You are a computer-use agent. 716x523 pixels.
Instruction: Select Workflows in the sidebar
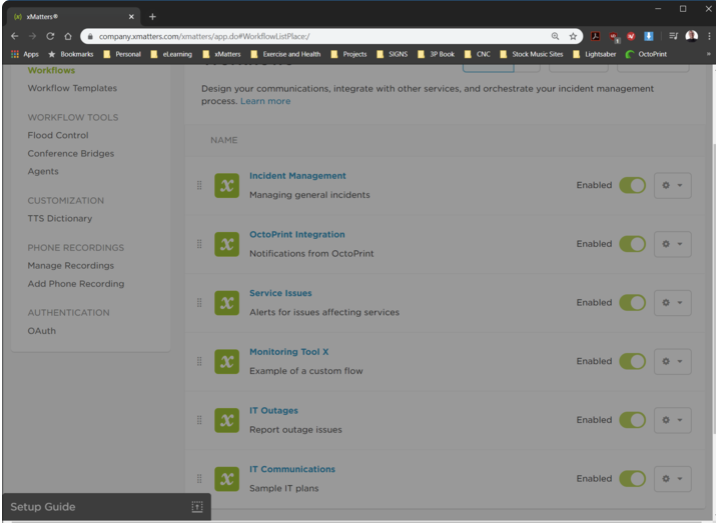(x=51, y=70)
